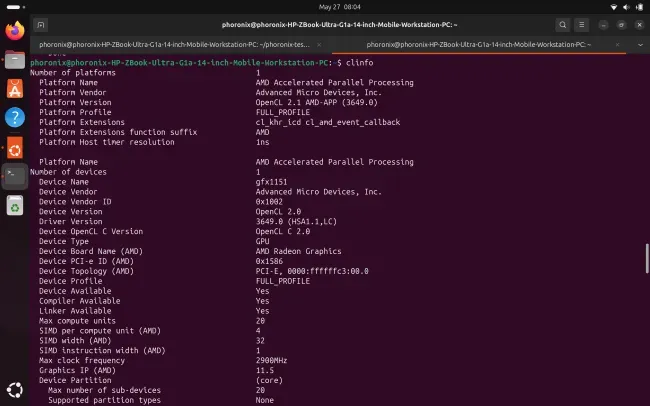Screen dimensions: 650x406
Task: Minimize the terminal window
Action: 604,25
